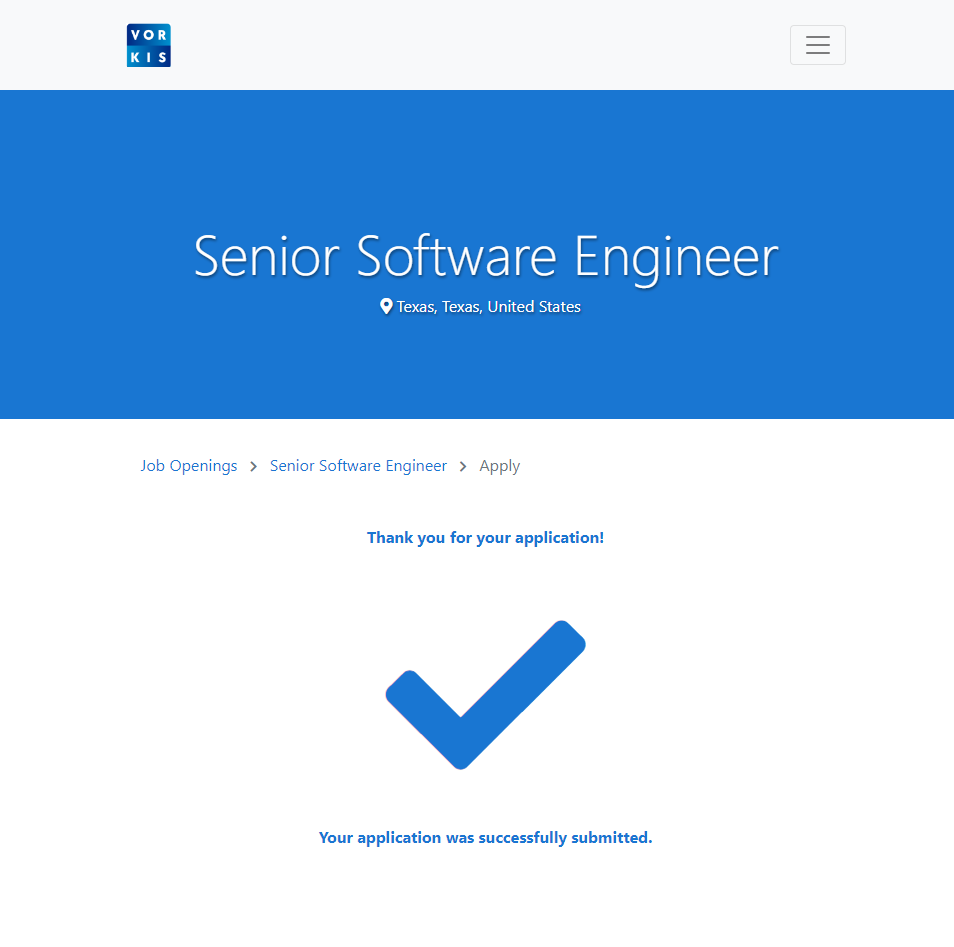Click the chevron after Job Openings breadcrumb
This screenshot has height=947, width=954.
(254, 466)
